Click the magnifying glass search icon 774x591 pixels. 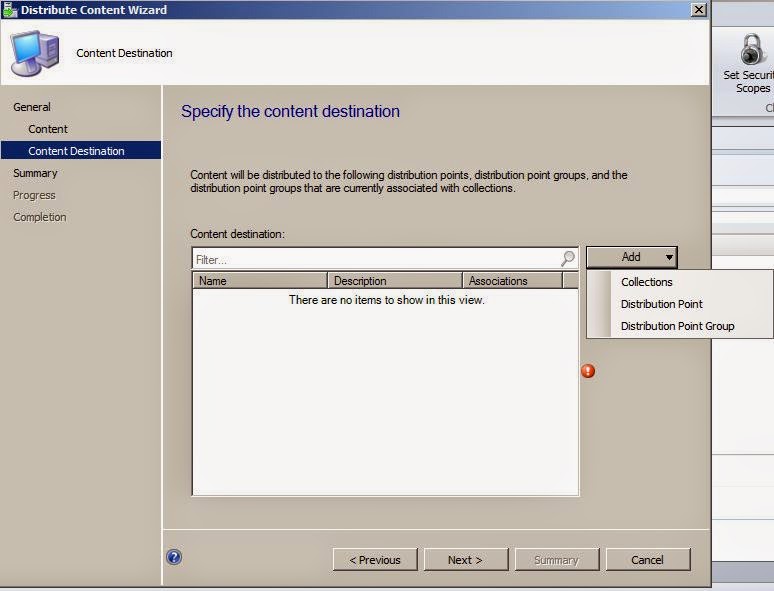coord(568,258)
